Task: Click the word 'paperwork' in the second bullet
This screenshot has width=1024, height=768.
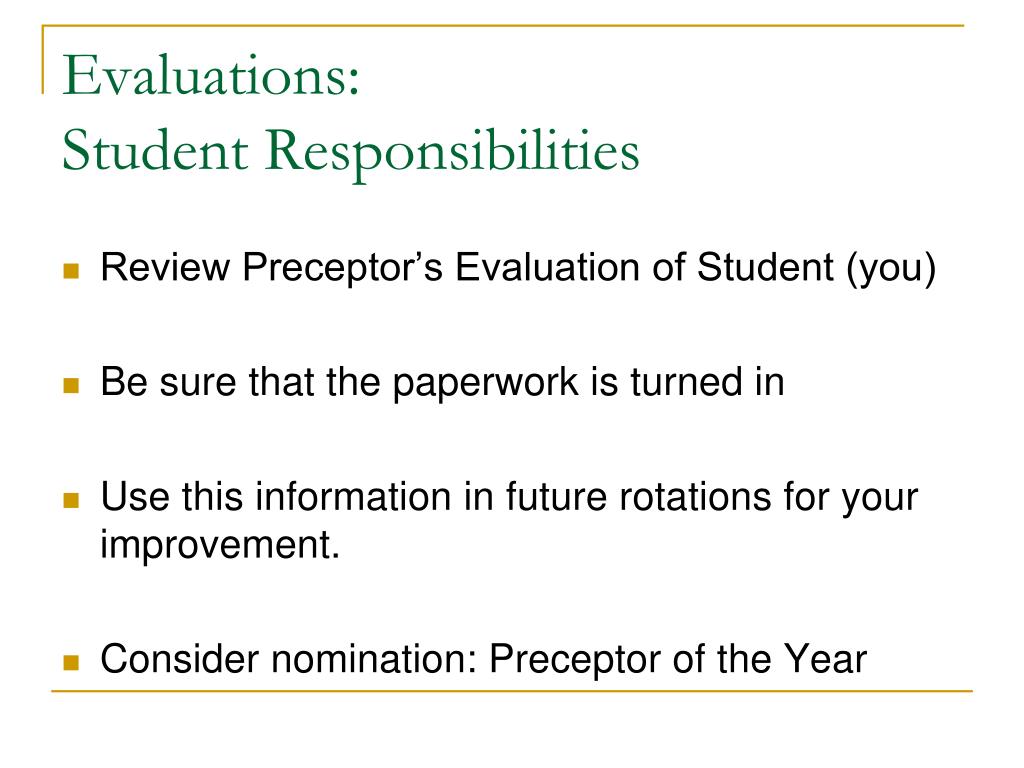Action: 486,385
